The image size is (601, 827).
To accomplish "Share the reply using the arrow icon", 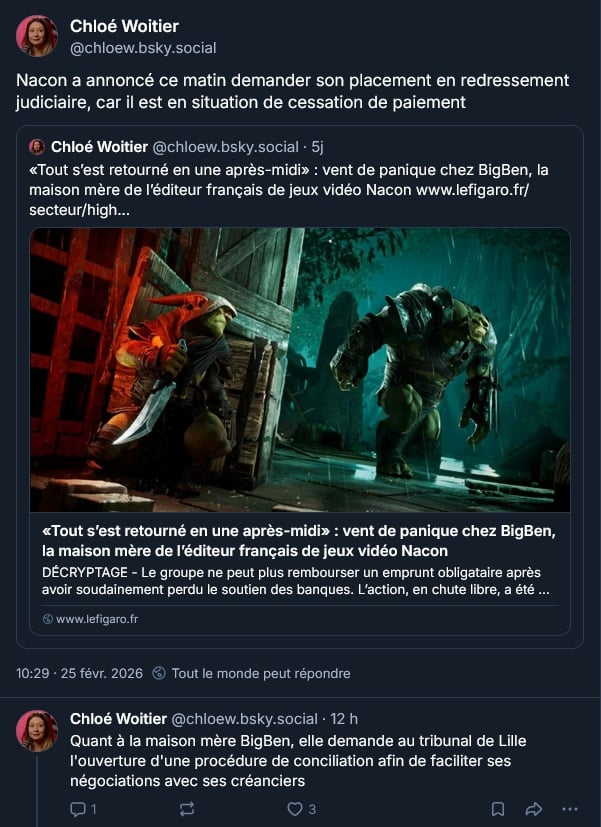I will pyautogui.click(x=534, y=809).
